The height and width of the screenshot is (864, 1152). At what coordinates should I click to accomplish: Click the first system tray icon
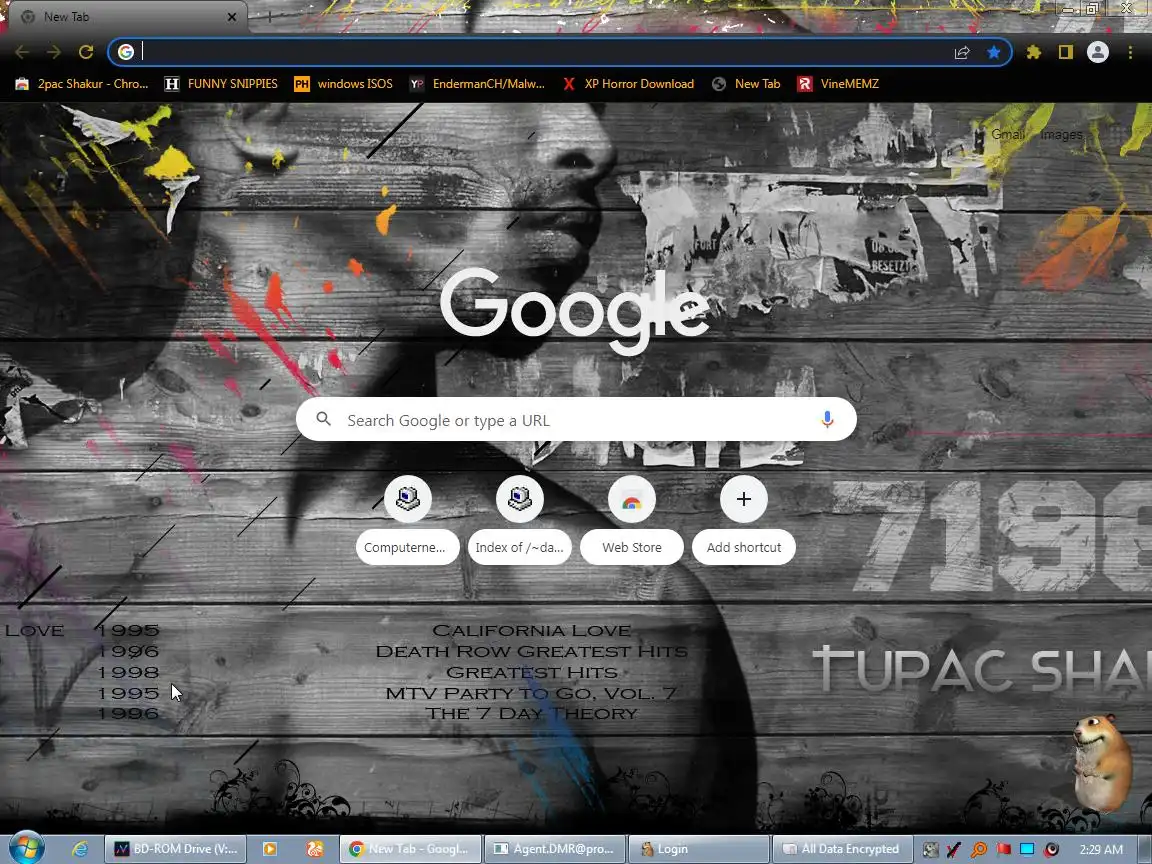(x=930, y=849)
